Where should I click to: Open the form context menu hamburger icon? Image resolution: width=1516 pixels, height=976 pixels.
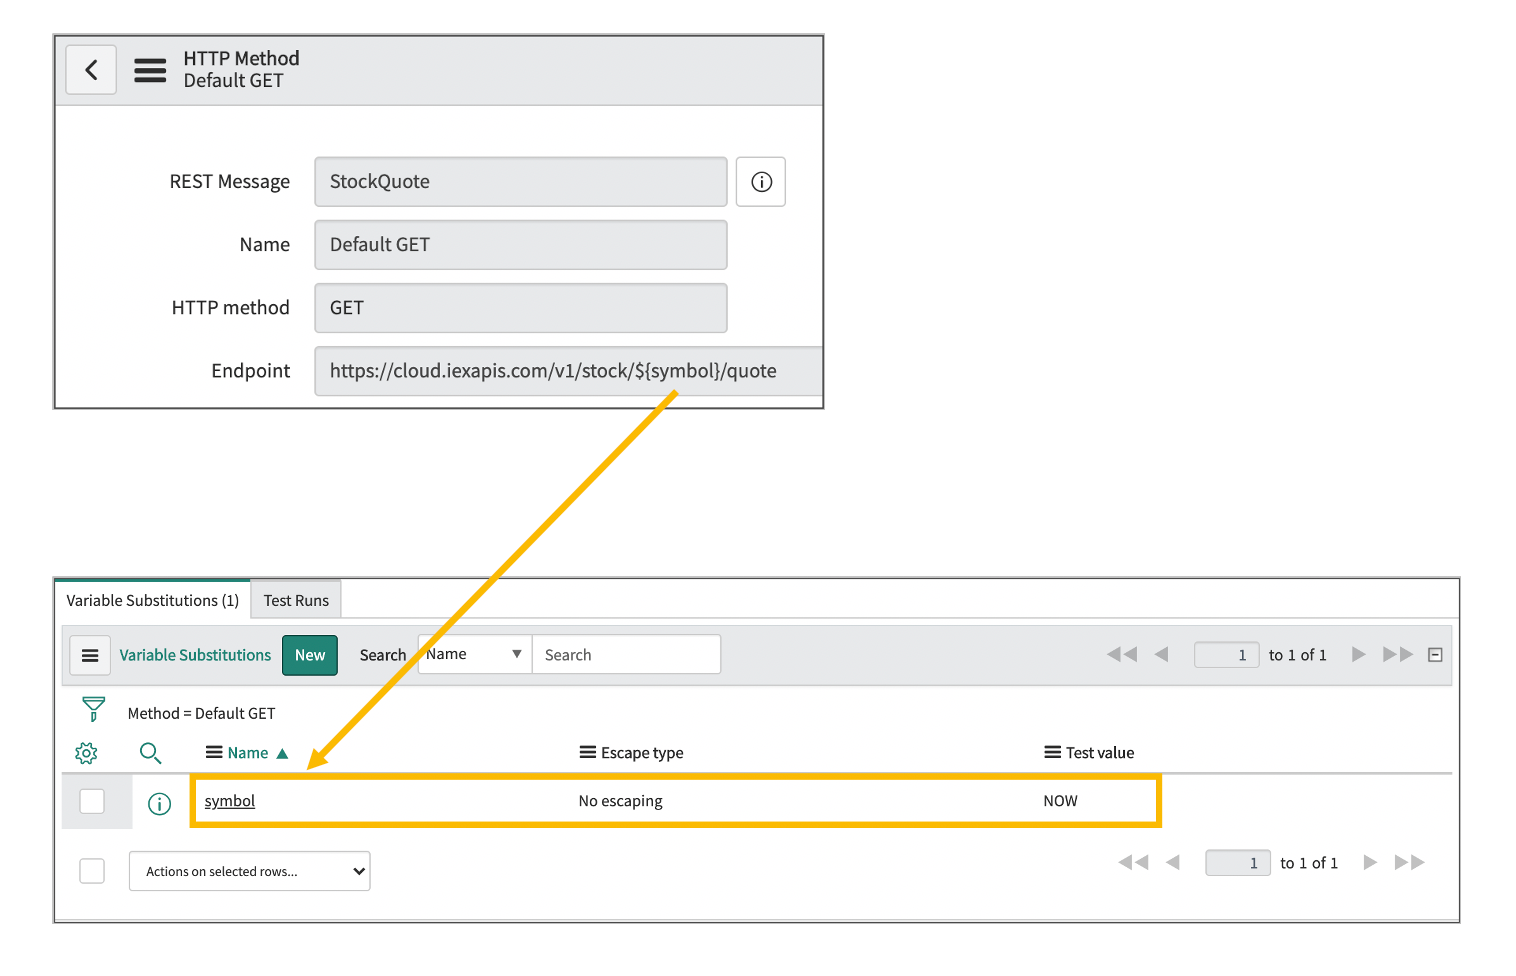click(x=149, y=70)
